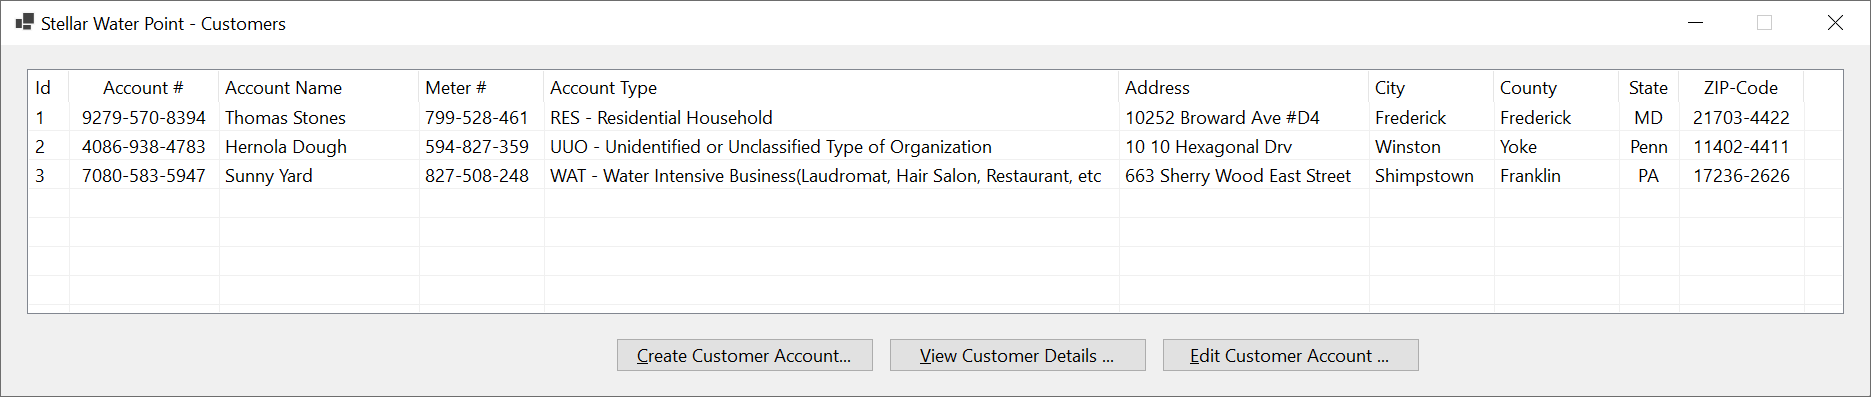This screenshot has height=397, width=1871.
Task: Click ZIP code 11402-4411
Action: 1741,146
